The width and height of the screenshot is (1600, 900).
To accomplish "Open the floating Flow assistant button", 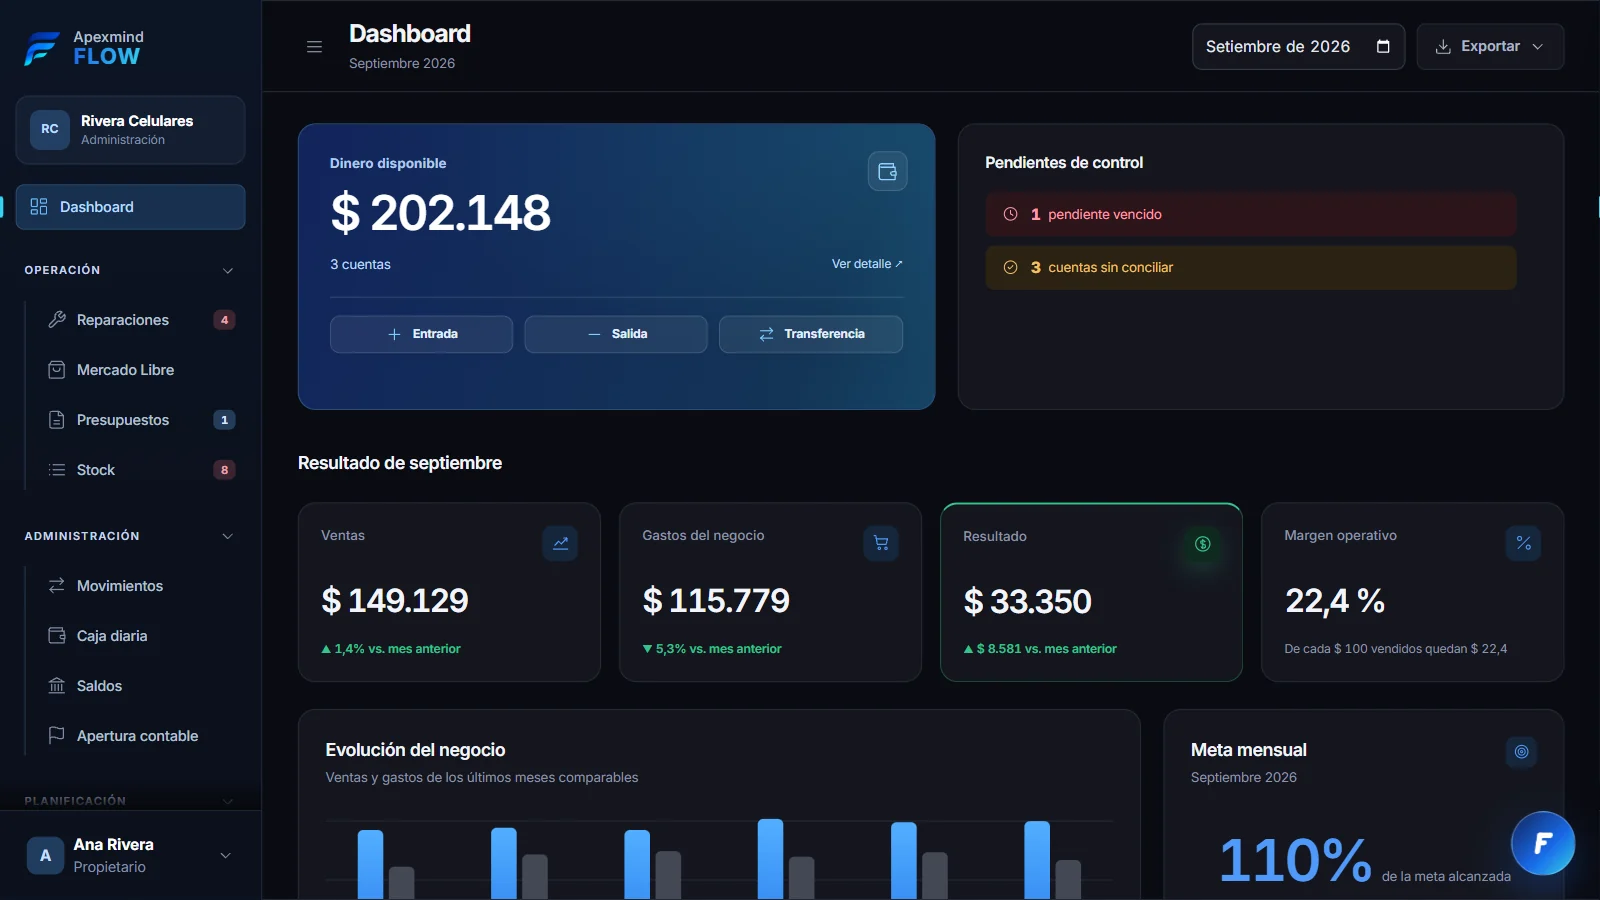I will tap(1543, 843).
